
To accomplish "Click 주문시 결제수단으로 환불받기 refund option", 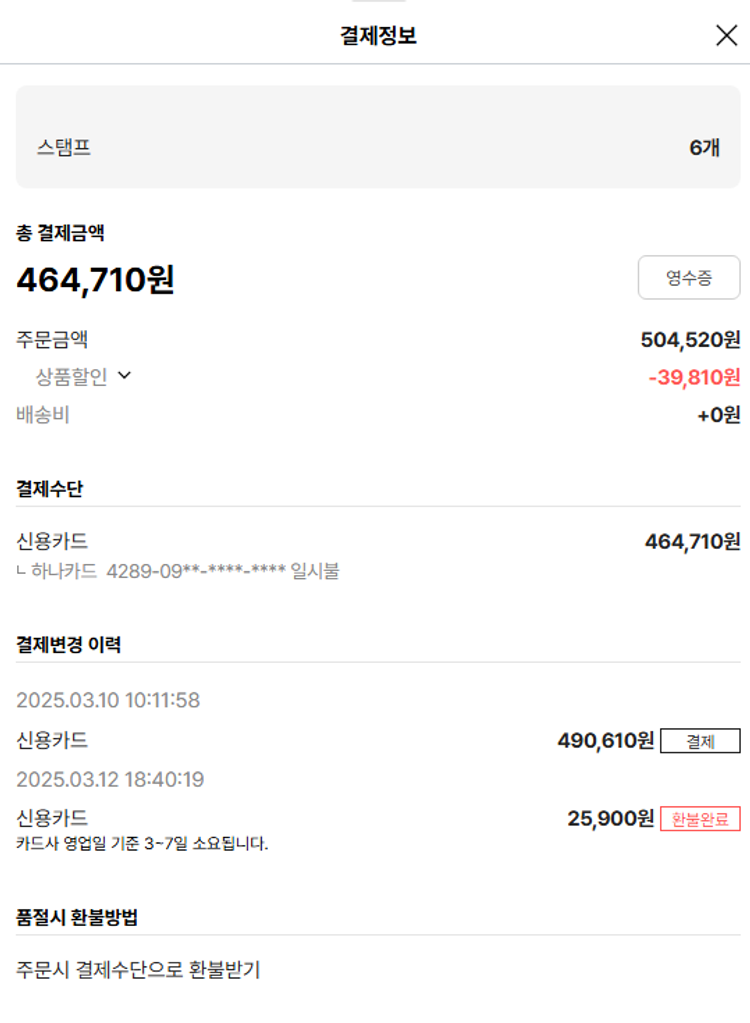I will click(x=138, y=970).
